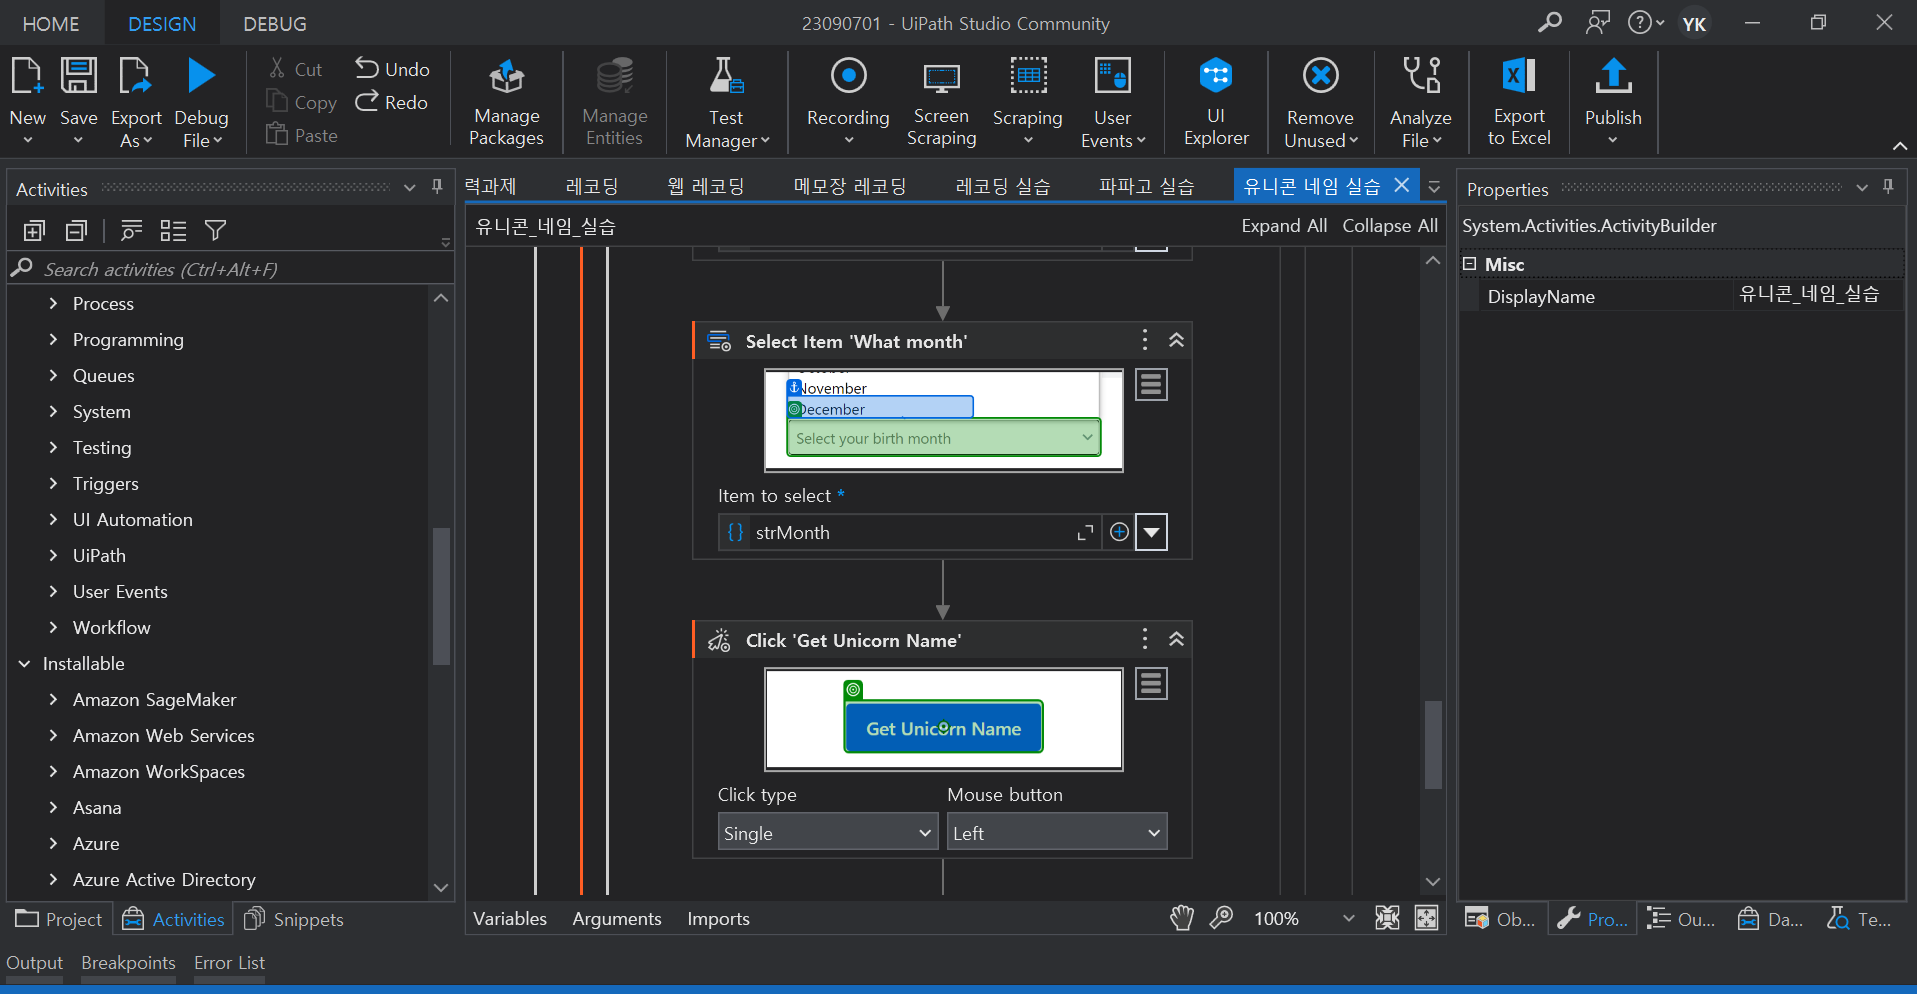
Task: Click the activities search field
Action: (x=230, y=269)
